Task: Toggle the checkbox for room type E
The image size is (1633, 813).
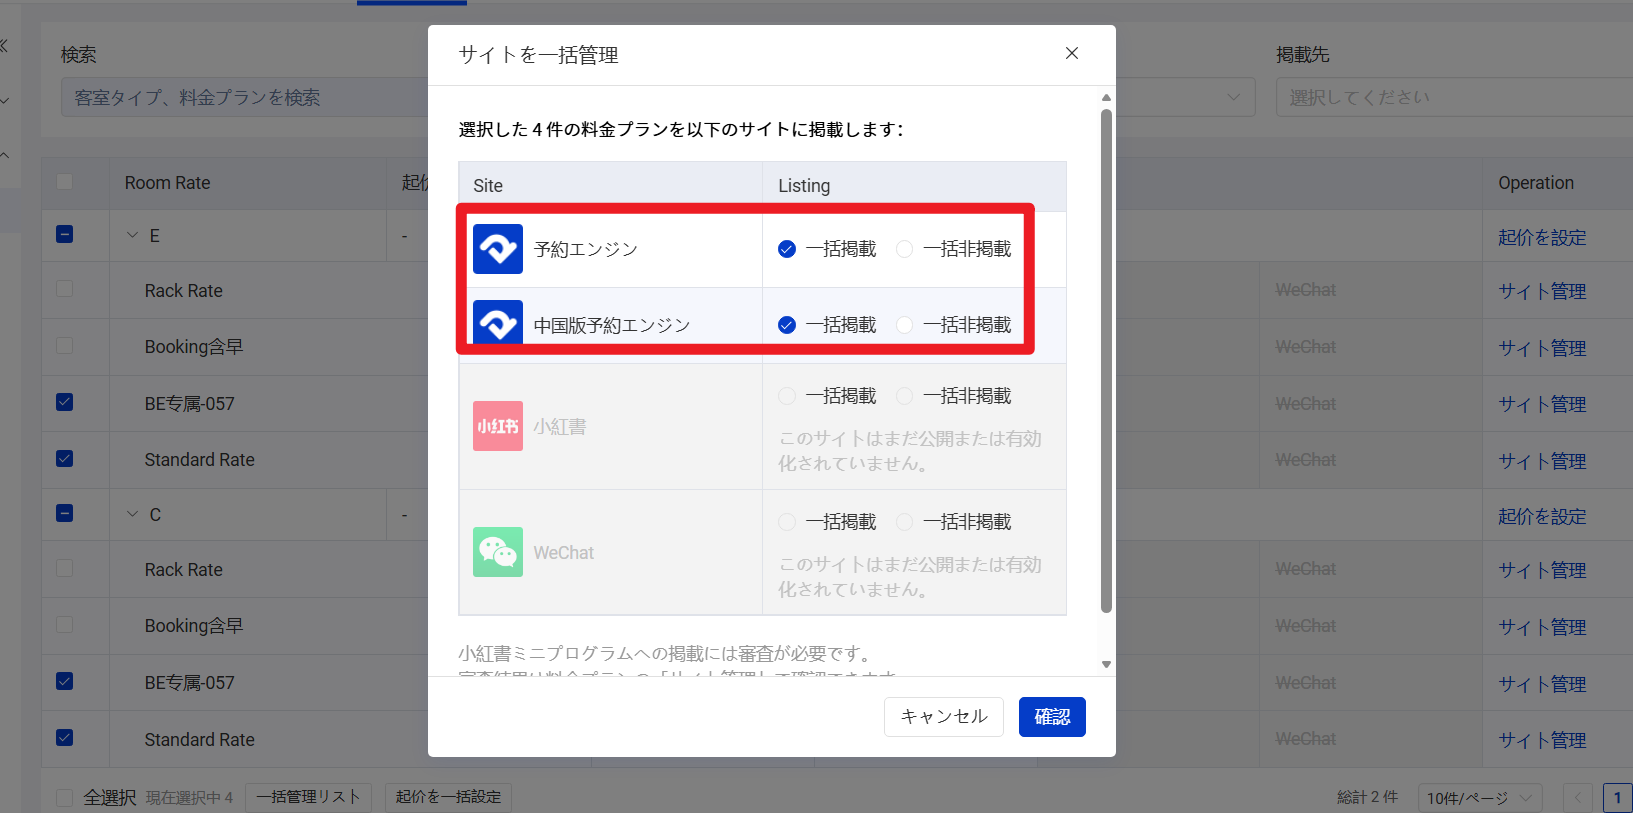Action: click(x=65, y=234)
